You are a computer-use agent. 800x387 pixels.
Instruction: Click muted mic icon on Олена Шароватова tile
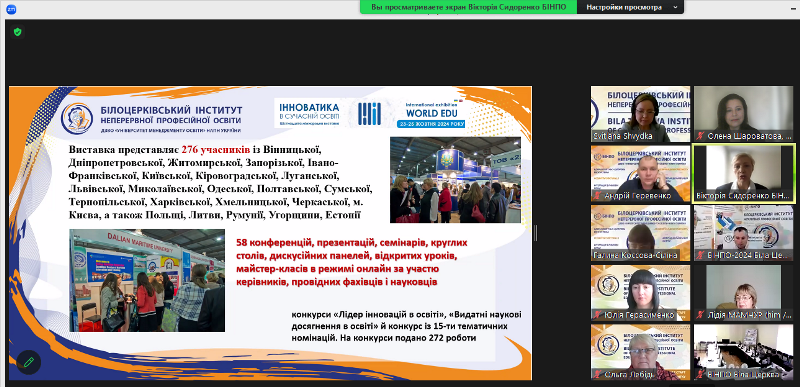click(701, 136)
